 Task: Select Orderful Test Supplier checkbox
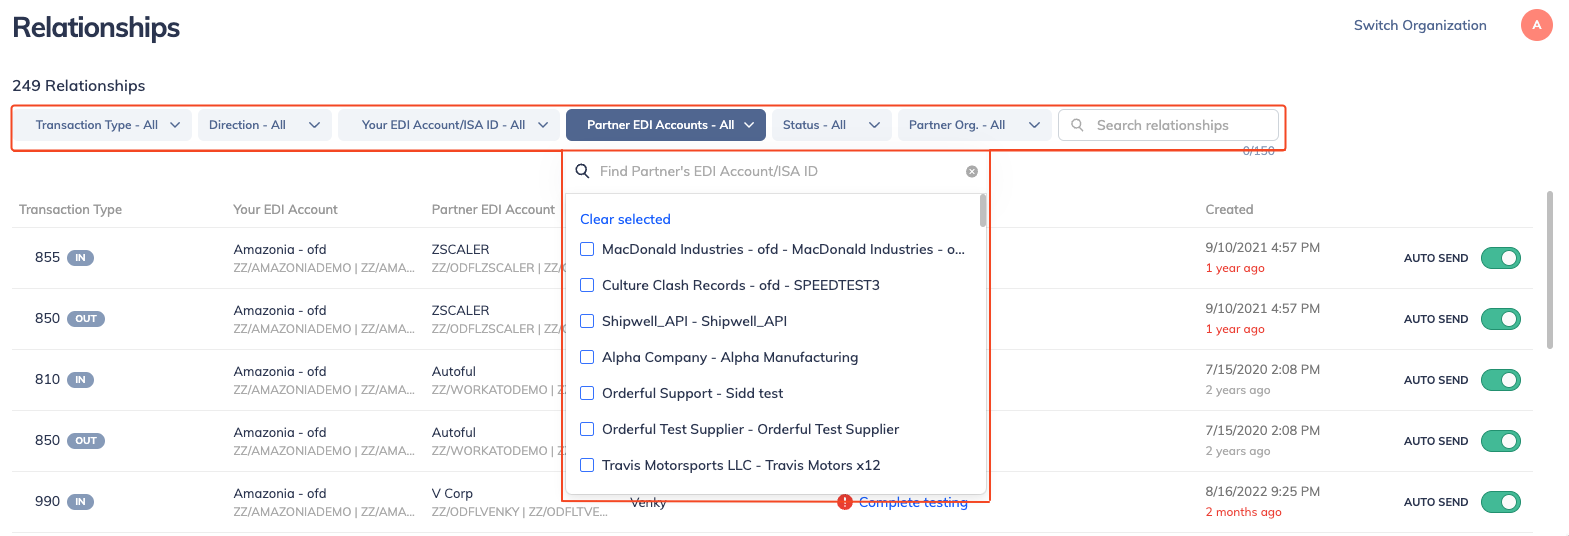pos(587,429)
